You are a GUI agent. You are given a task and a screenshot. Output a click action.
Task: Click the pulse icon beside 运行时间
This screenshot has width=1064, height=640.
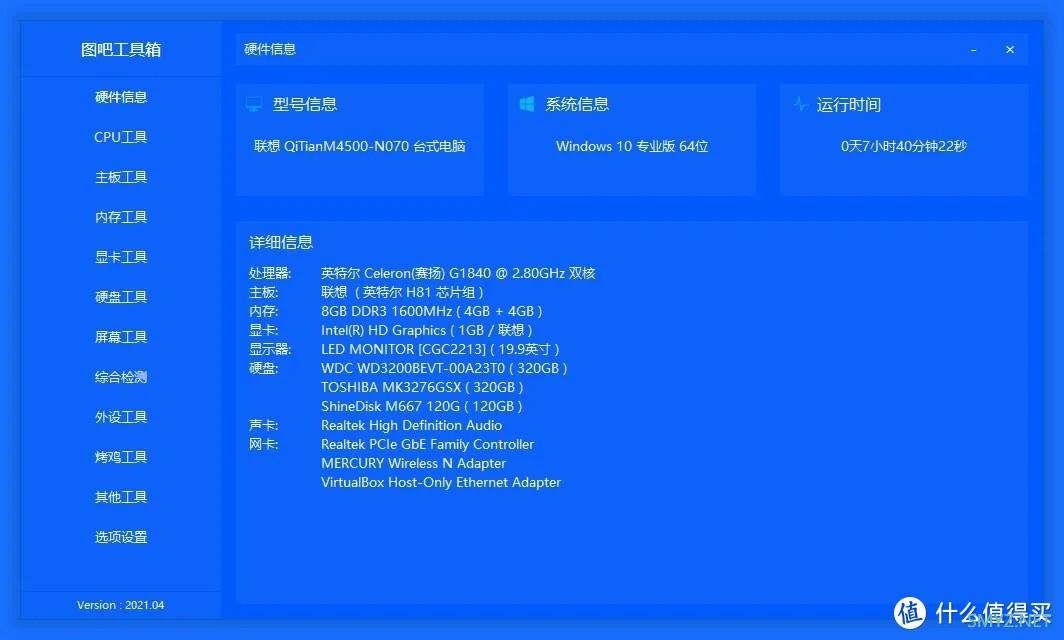(x=801, y=104)
